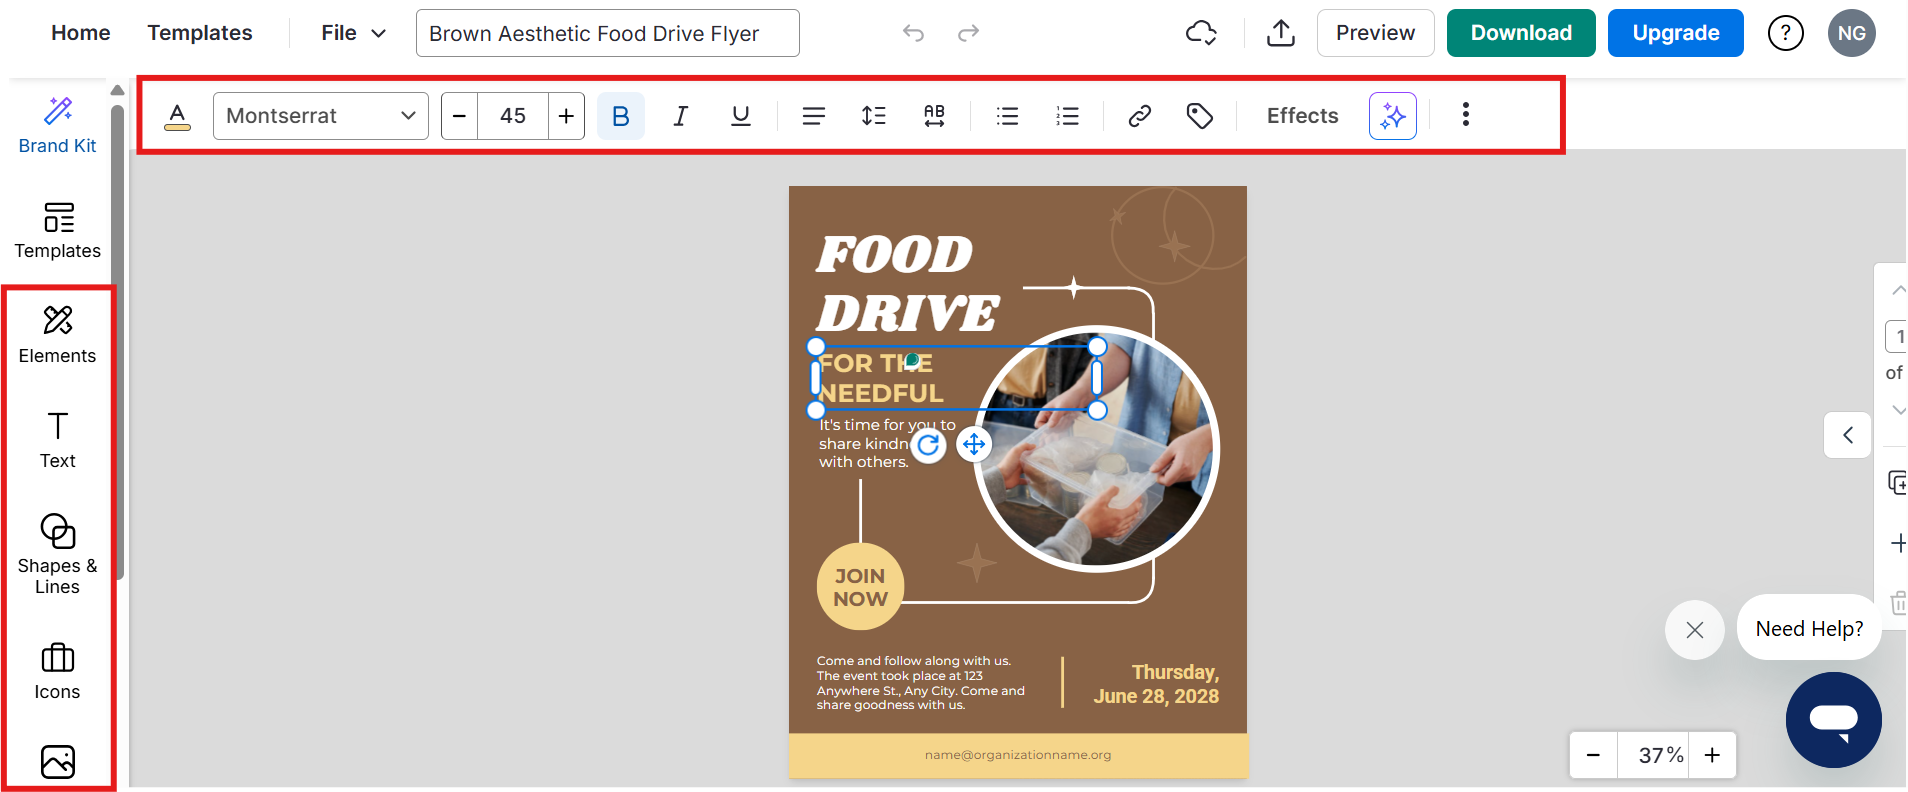Edit the font size value 45
This screenshot has height=792, width=1908.
[x=513, y=116]
